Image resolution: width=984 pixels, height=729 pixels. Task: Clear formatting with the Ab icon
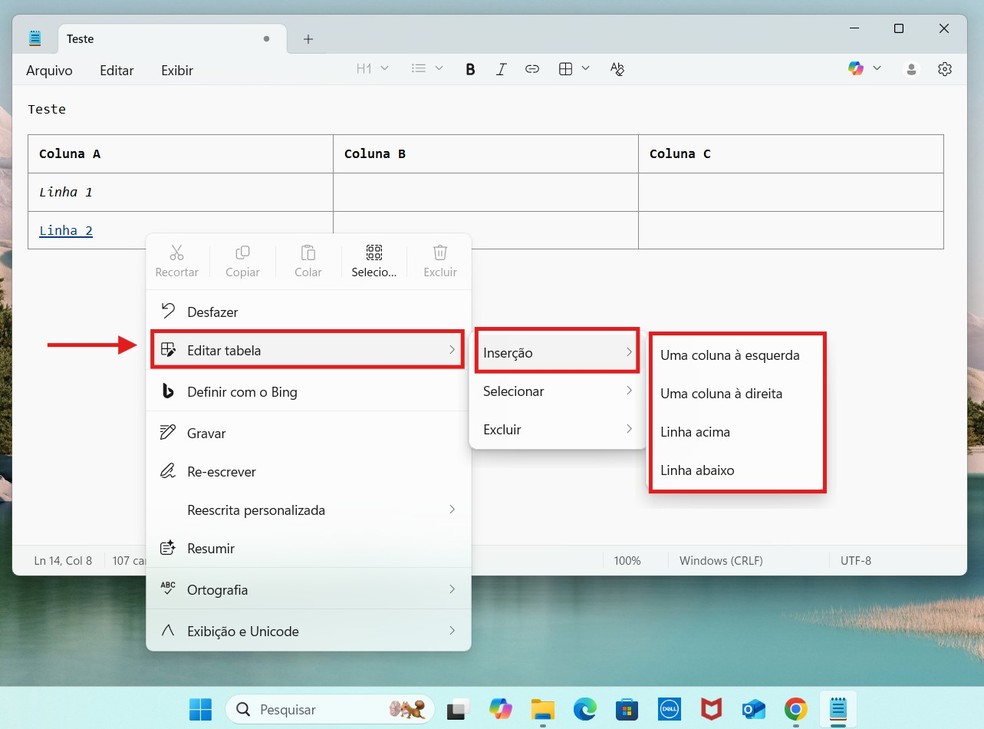617,69
